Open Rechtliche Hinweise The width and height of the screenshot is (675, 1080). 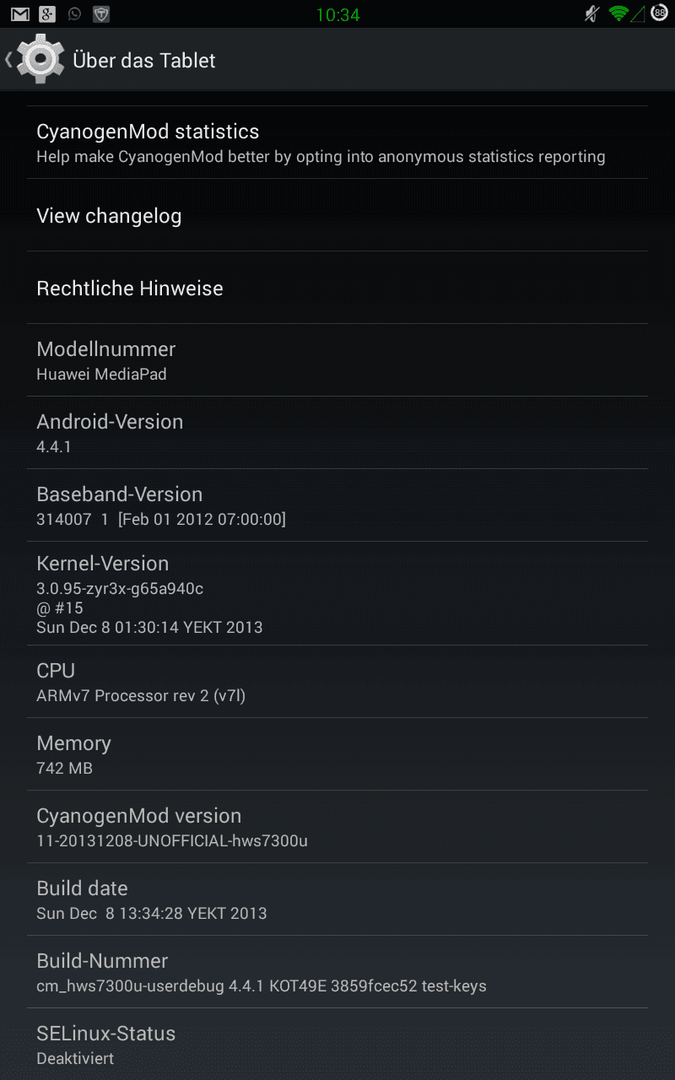click(338, 287)
